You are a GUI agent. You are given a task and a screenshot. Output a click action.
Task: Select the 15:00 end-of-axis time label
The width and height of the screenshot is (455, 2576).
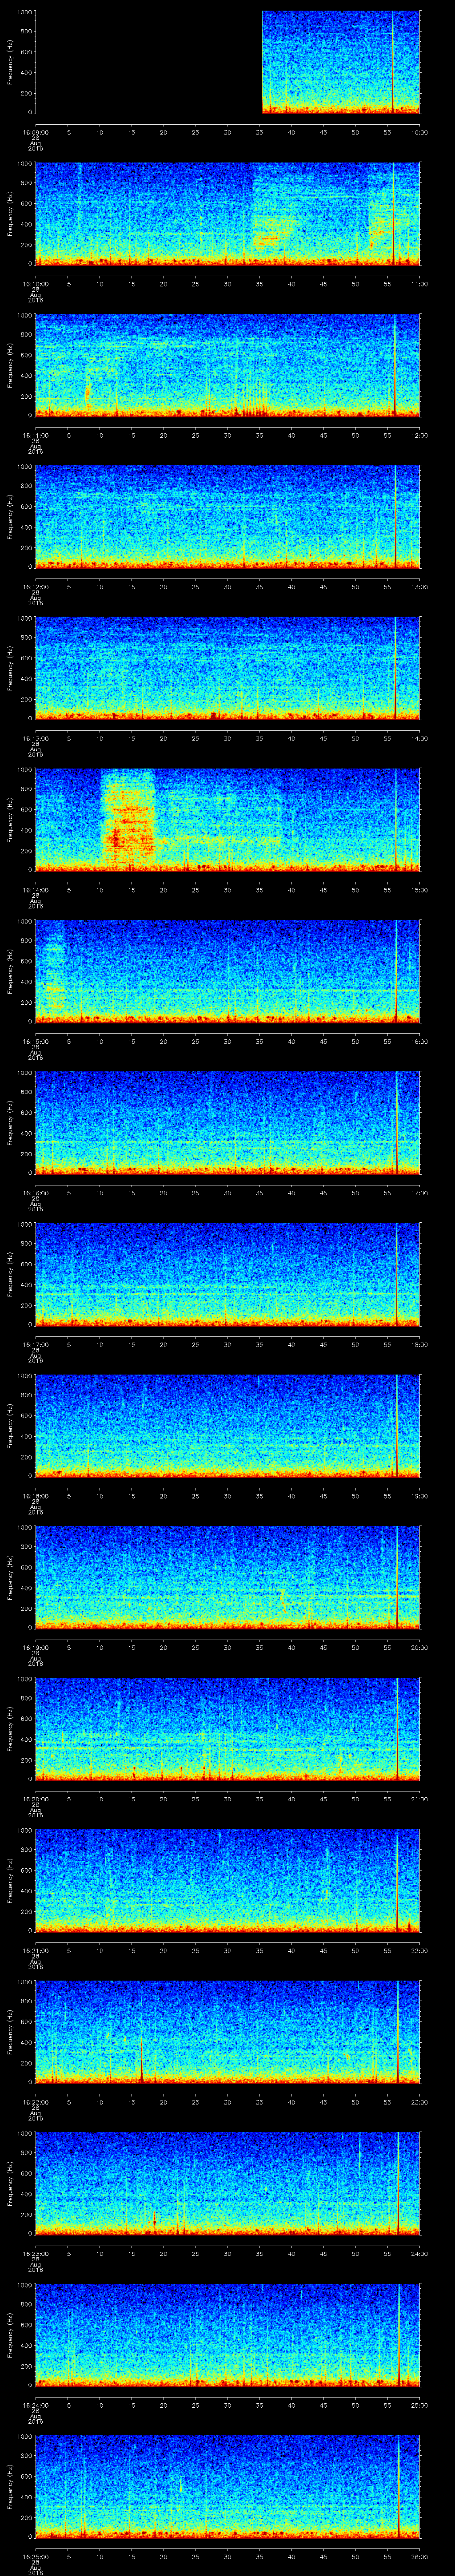coord(419,890)
